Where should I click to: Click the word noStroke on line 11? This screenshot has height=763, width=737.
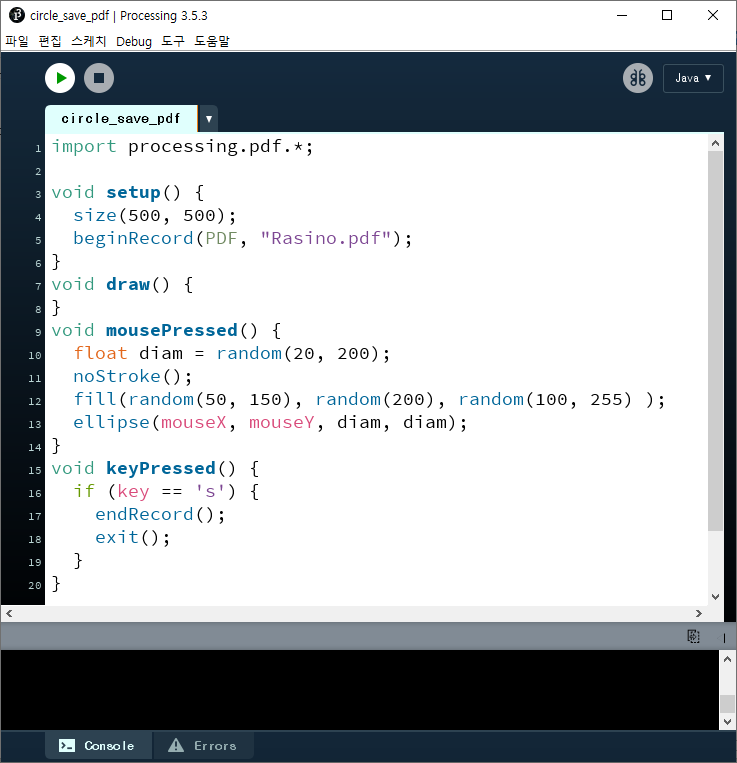point(117,376)
